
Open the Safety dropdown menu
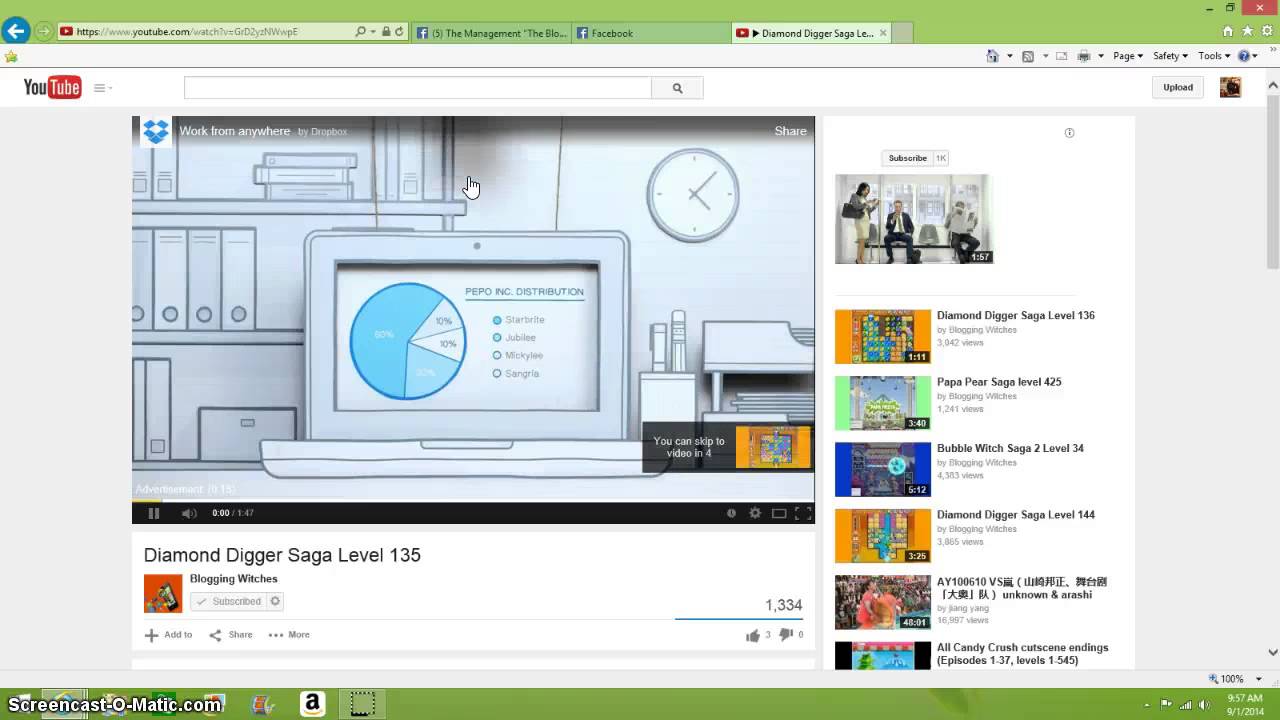pyautogui.click(x=1170, y=56)
